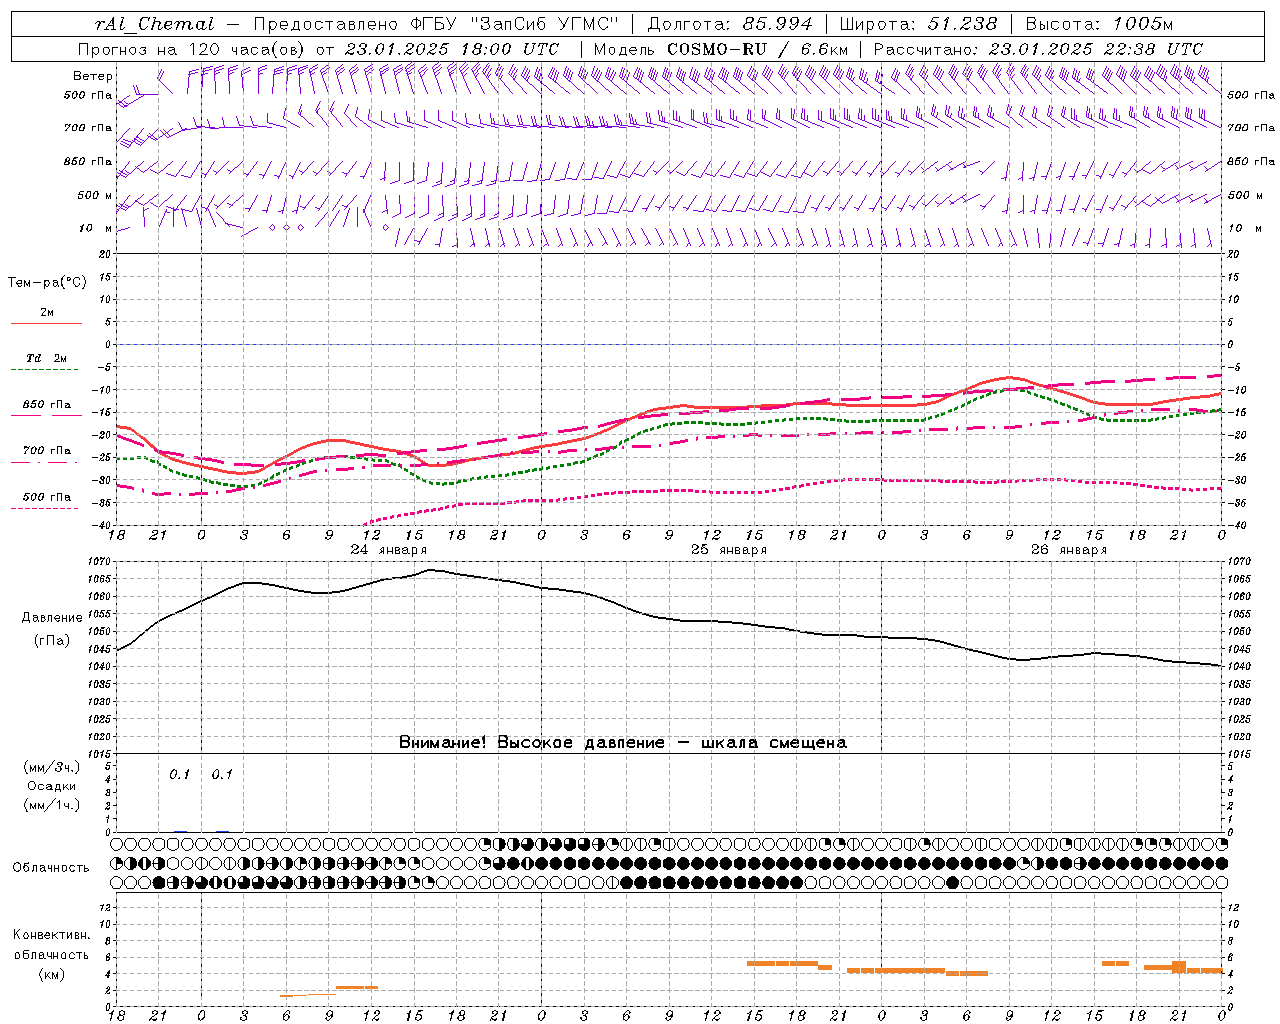This screenshot has height=1024, width=1280.
Task: Click the (гПа) unit label under Давление
Action: 52,641
